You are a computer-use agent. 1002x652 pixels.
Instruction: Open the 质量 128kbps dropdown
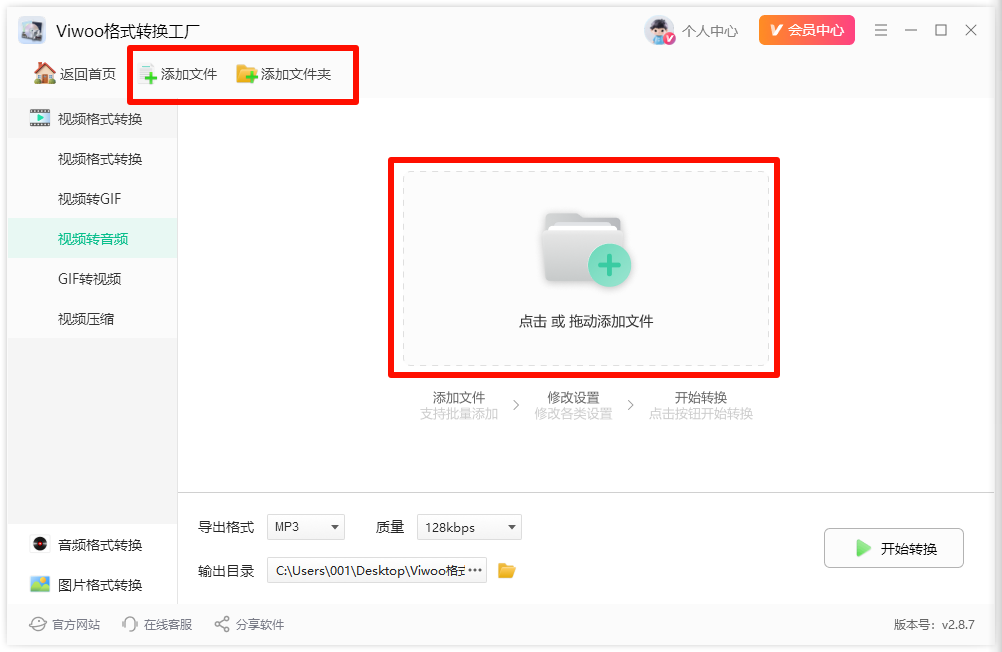(469, 527)
